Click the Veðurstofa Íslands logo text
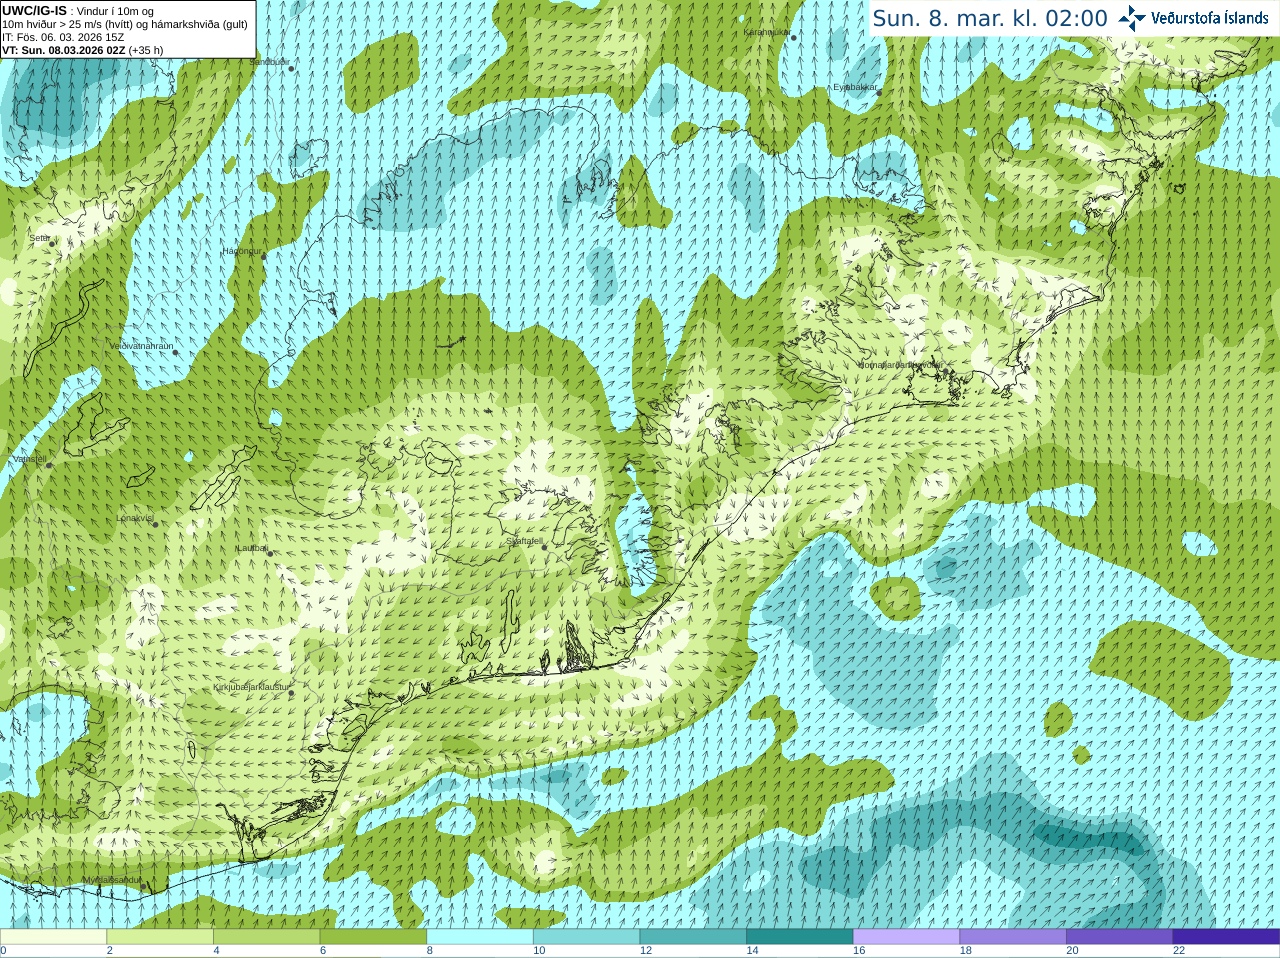Viewport: 1280px width, 958px height. click(1209, 18)
